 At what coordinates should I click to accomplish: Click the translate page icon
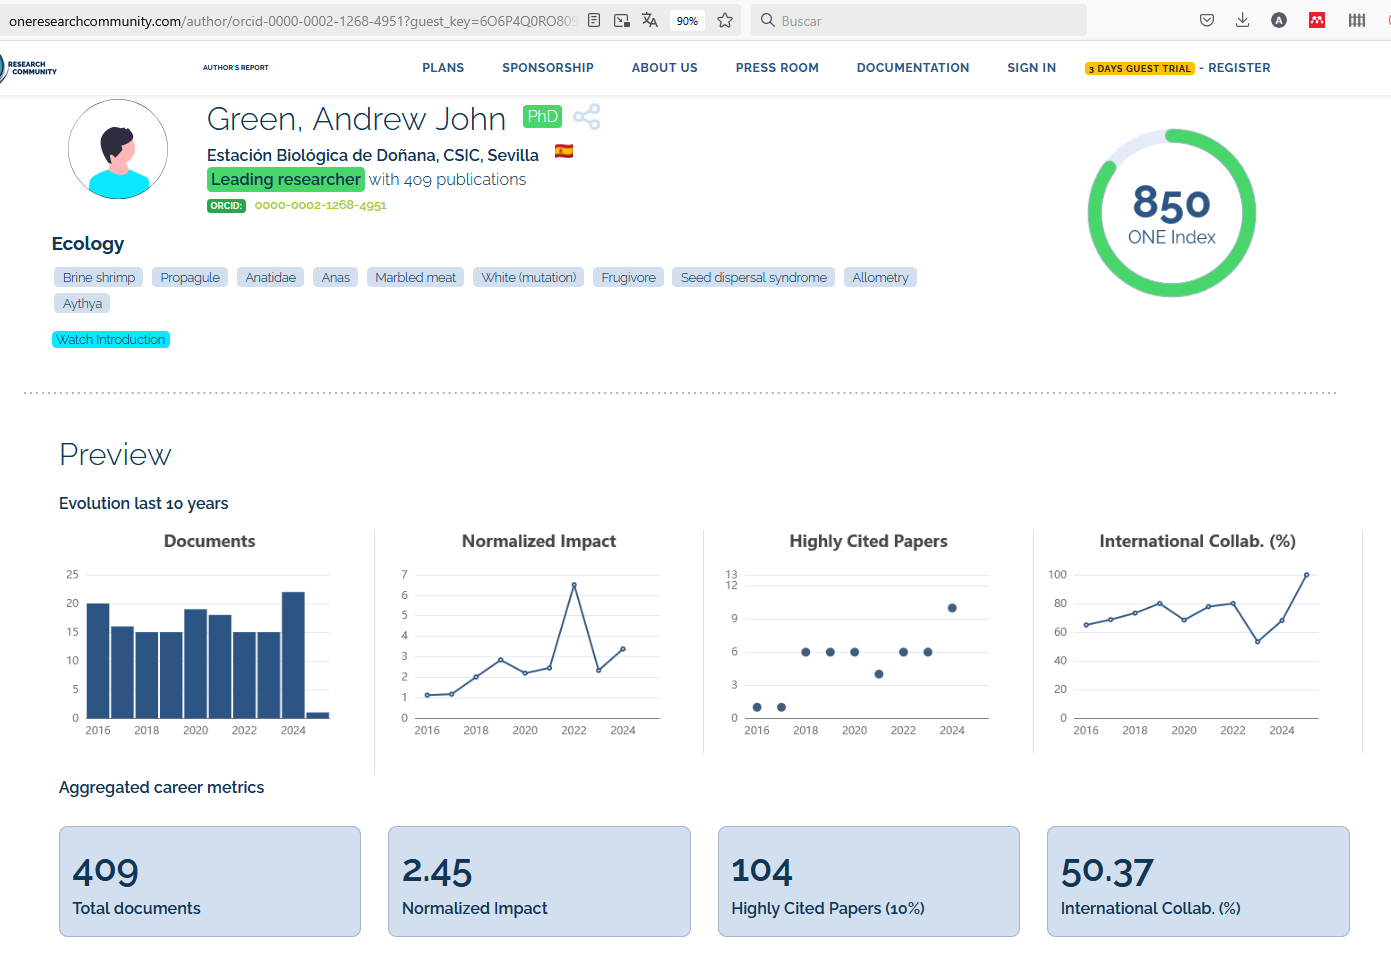[650, 20]
